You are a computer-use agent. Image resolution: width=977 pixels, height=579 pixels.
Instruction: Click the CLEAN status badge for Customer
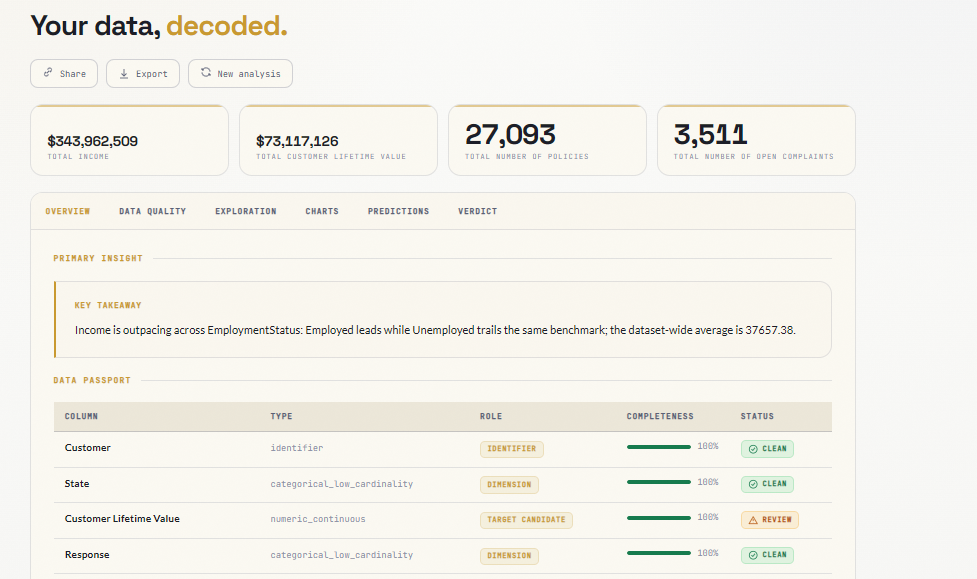tap(767, 449)
